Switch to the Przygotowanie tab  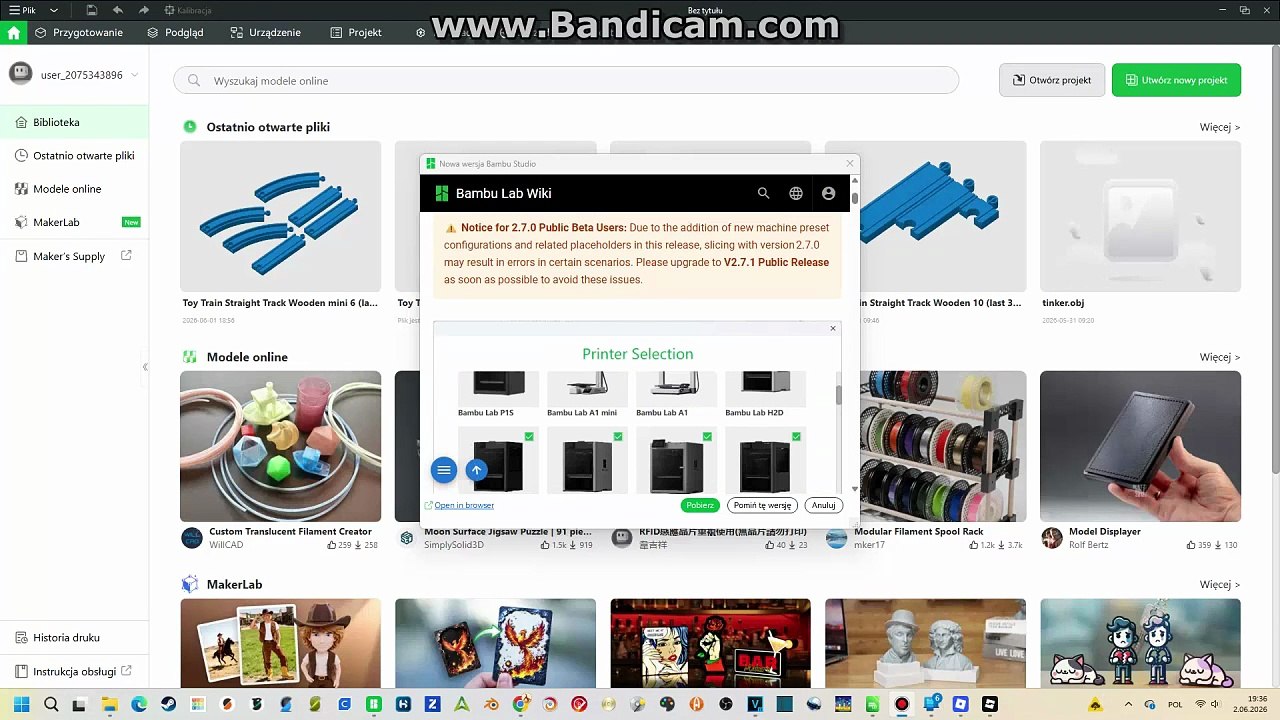79,32
